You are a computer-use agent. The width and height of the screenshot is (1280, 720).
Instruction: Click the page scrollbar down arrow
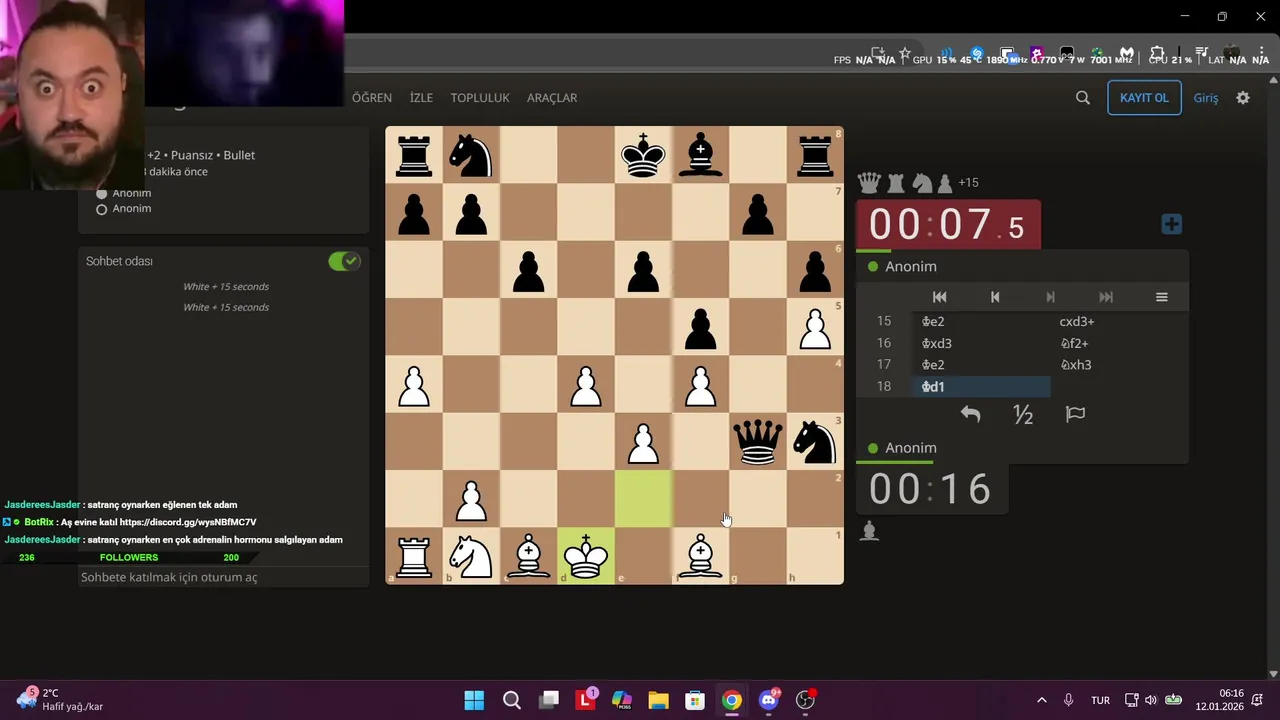pyautogui.click(x=1273, y=674)
